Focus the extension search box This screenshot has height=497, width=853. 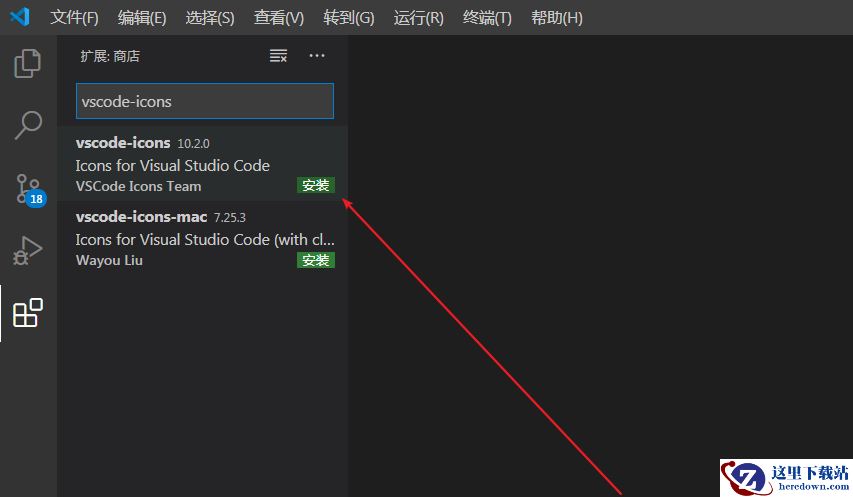click(x=205, y=101)
